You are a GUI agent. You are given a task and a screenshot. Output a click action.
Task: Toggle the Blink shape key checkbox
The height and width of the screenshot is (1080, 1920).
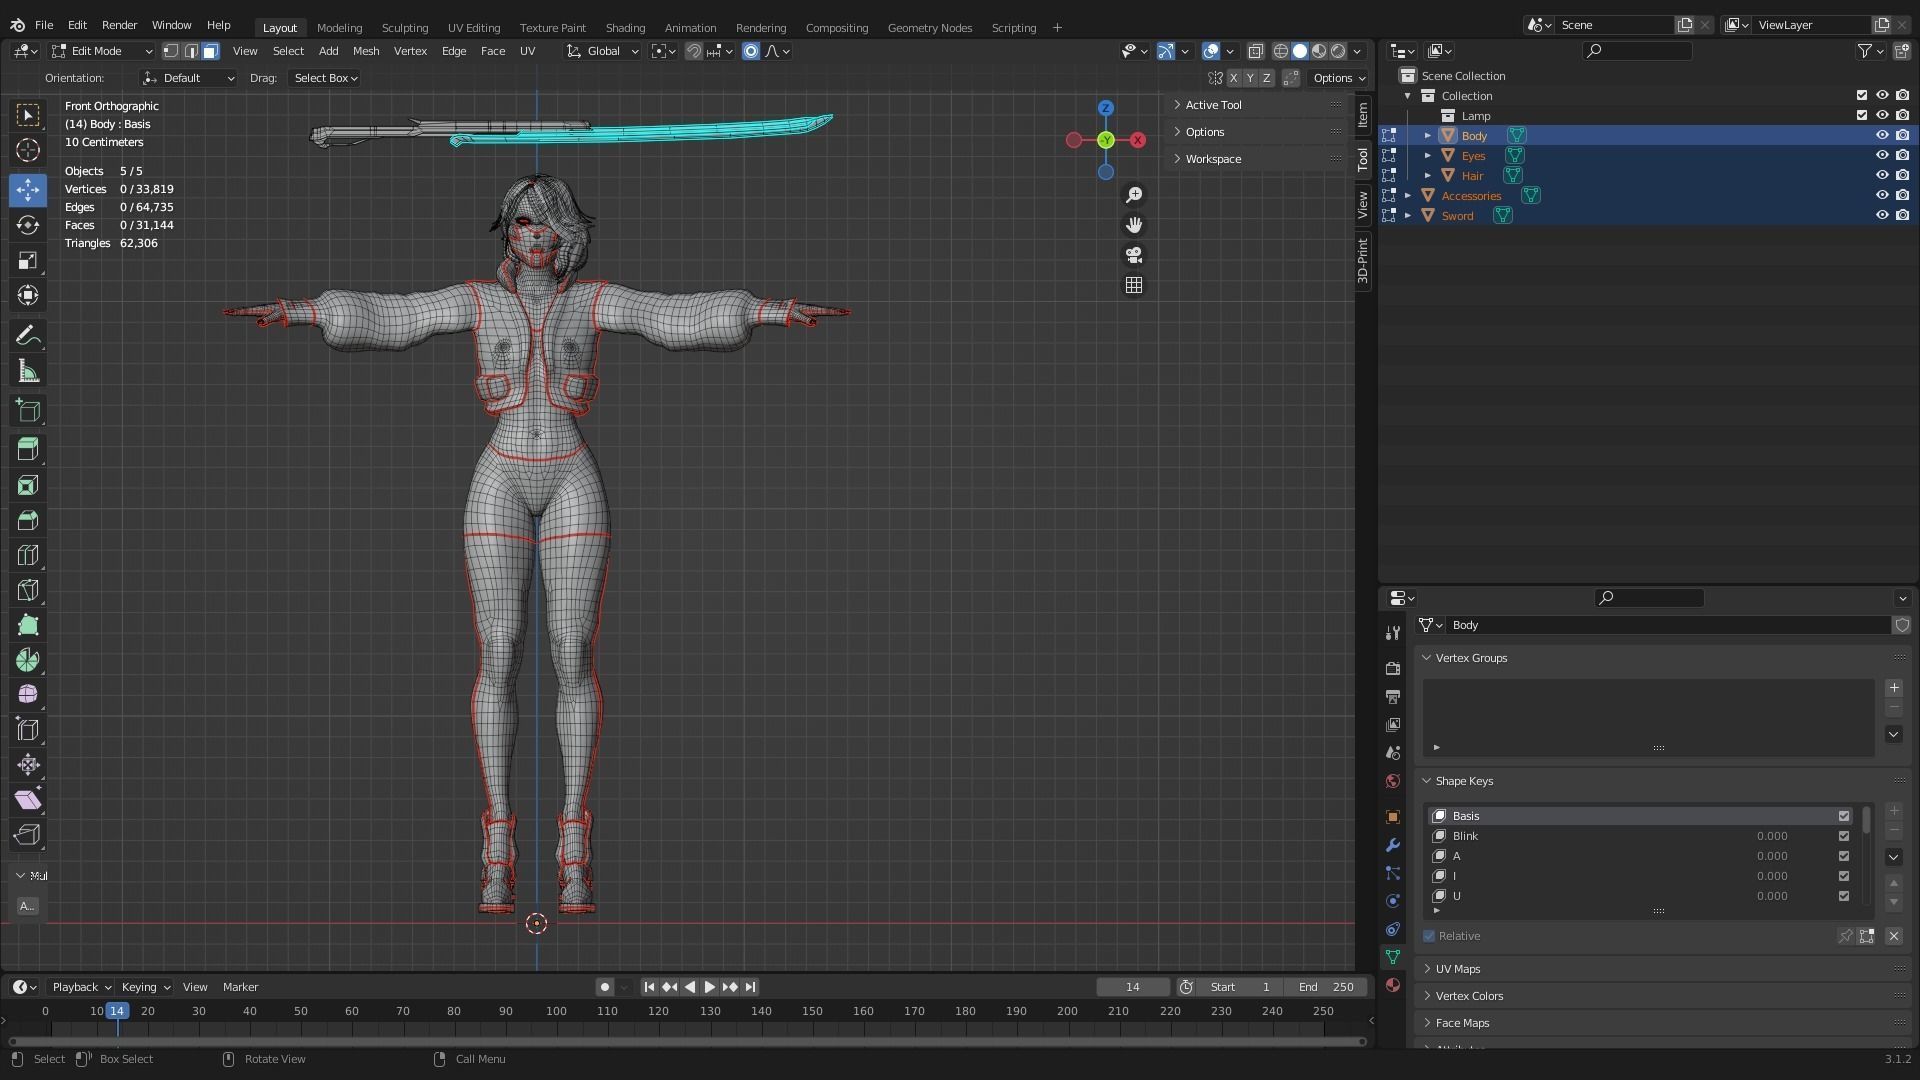tap(1844, 836)
